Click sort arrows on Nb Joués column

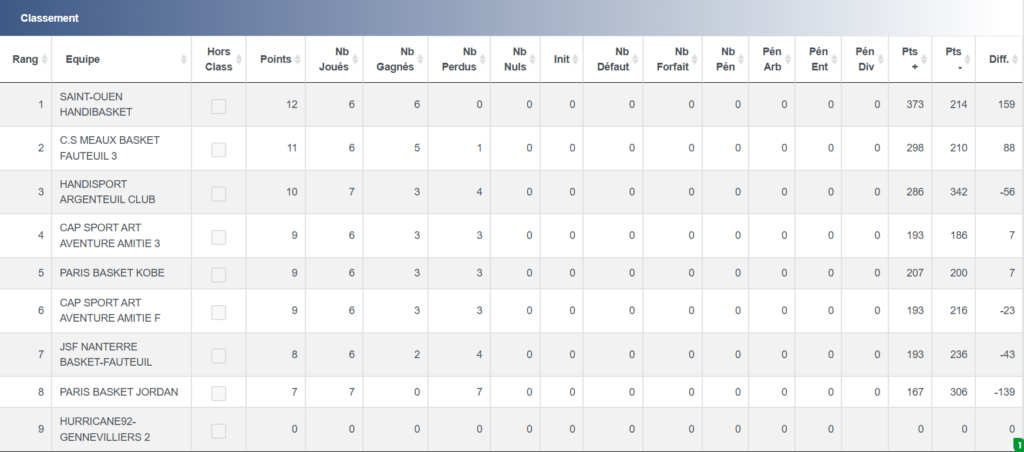(355, 59)
